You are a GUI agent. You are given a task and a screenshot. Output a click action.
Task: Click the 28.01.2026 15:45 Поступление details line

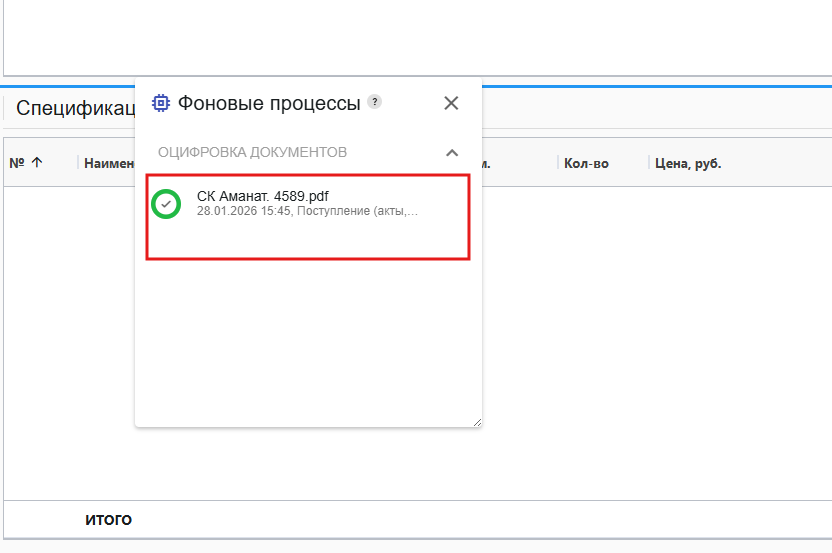(x=307, y=211)
